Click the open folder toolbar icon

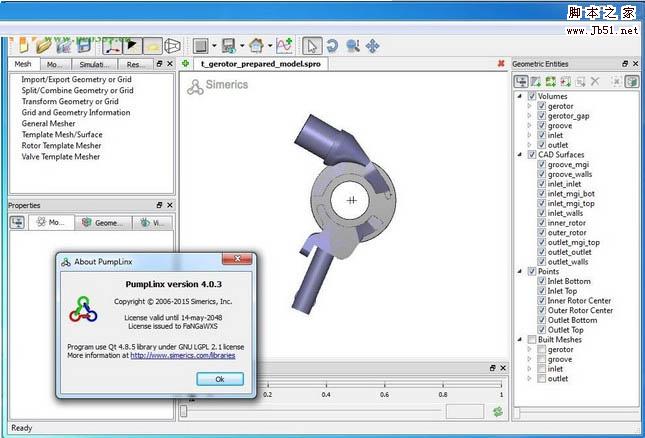click(x=42, y=46)
